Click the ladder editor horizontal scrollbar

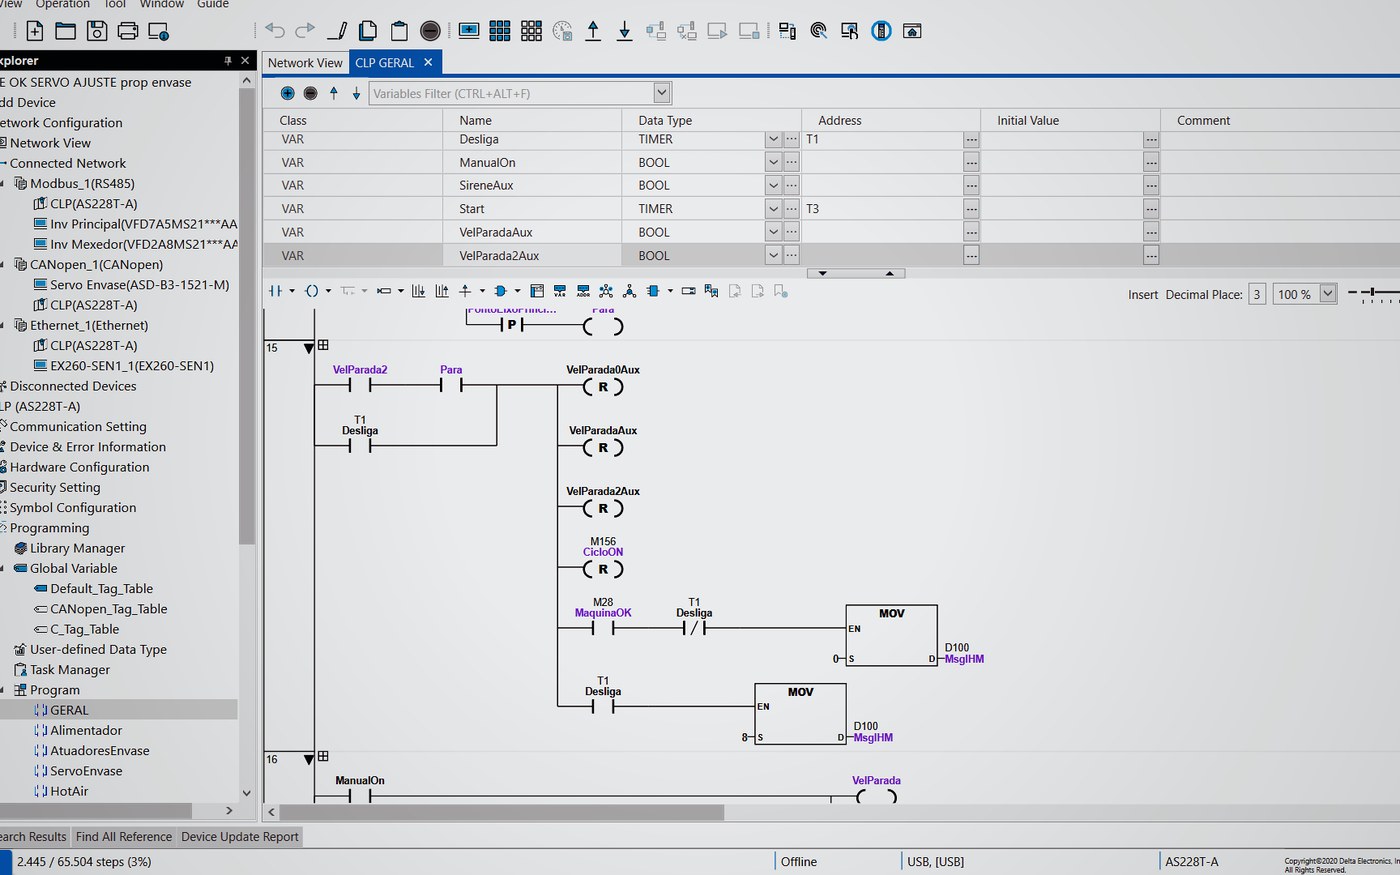coord(502,812)
